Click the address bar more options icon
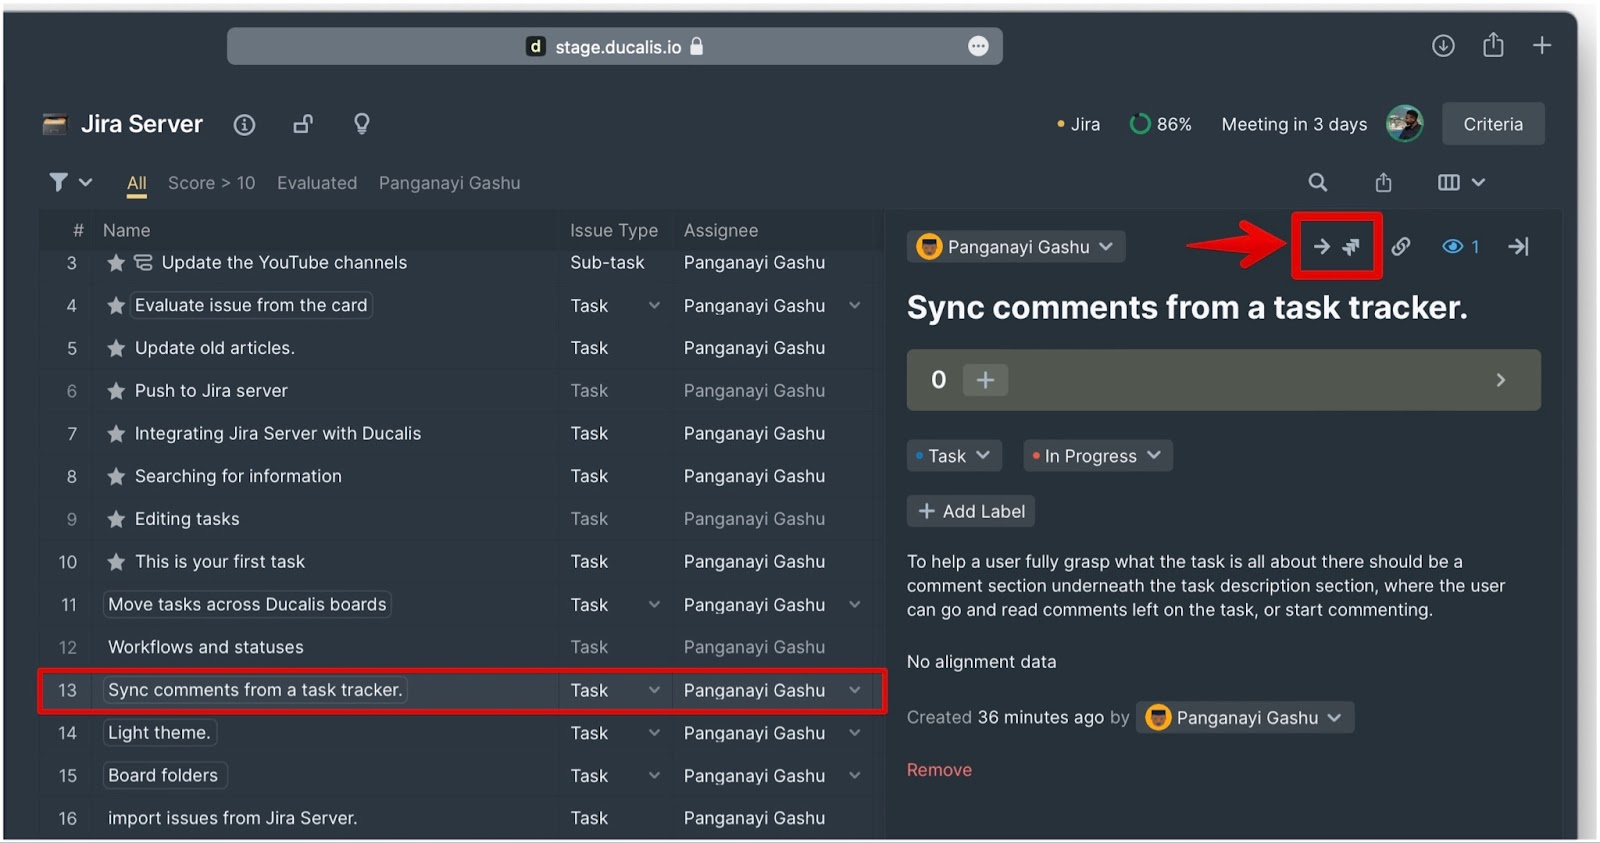The height and width of the screenshot is (843, 1600). (978, 46)
